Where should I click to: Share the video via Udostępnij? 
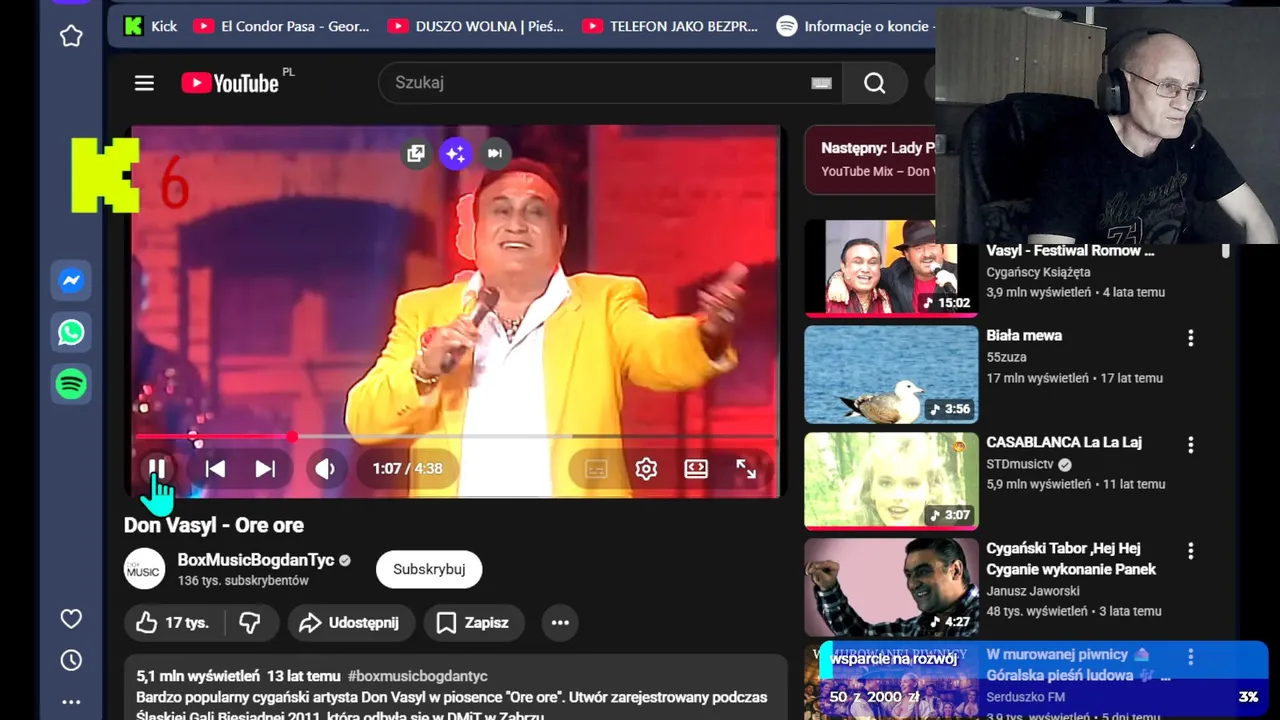click(x=350, y=623)
